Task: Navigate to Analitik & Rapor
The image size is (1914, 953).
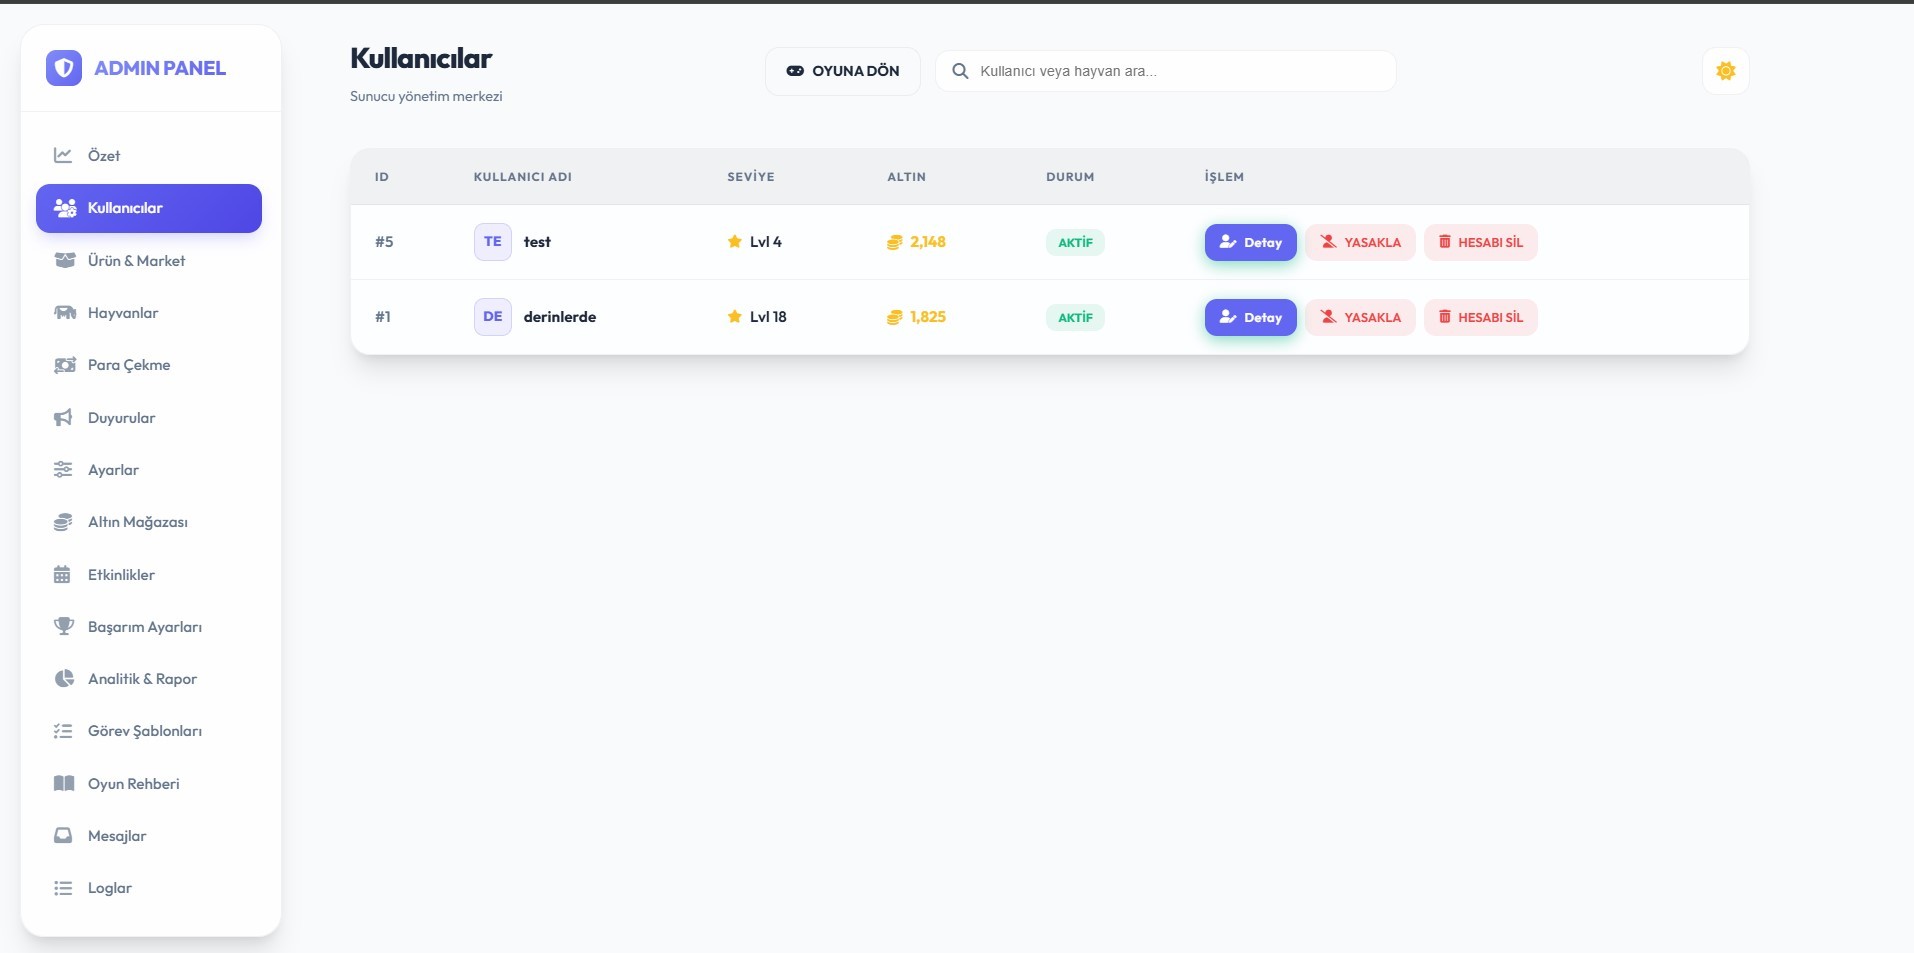Action: click(x=142, y=679)
